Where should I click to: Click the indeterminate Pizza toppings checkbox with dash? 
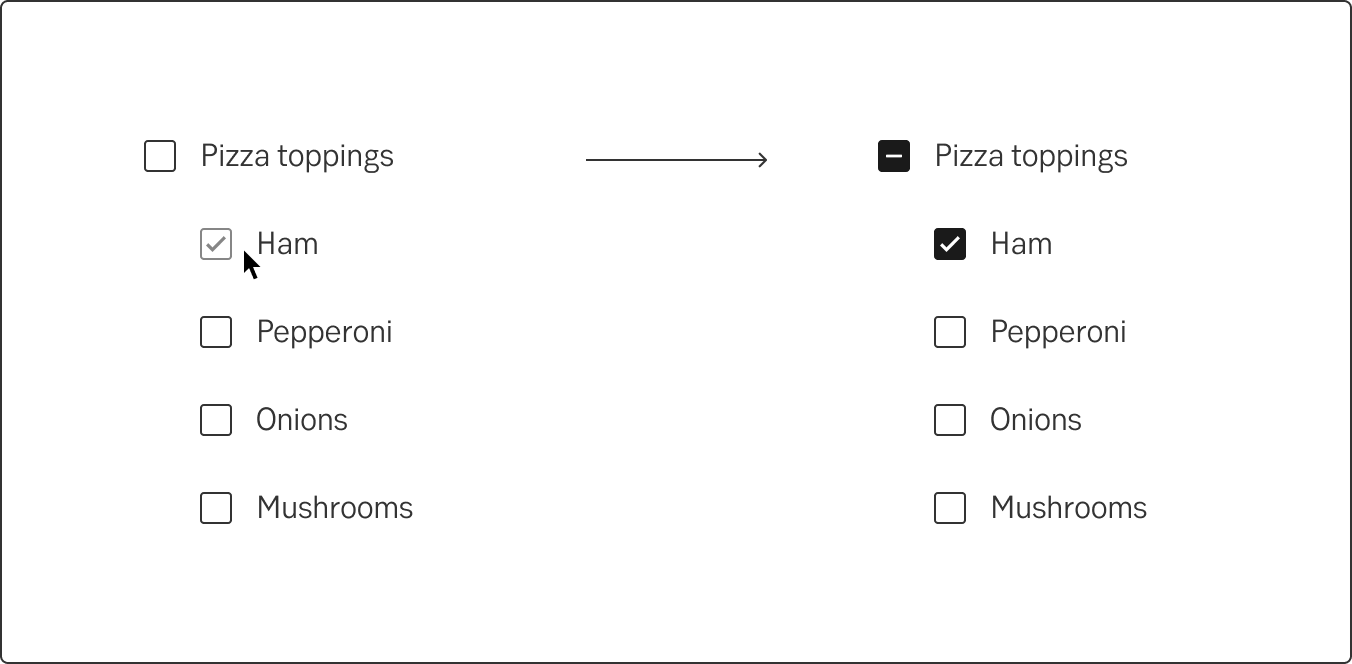point(894,156)
